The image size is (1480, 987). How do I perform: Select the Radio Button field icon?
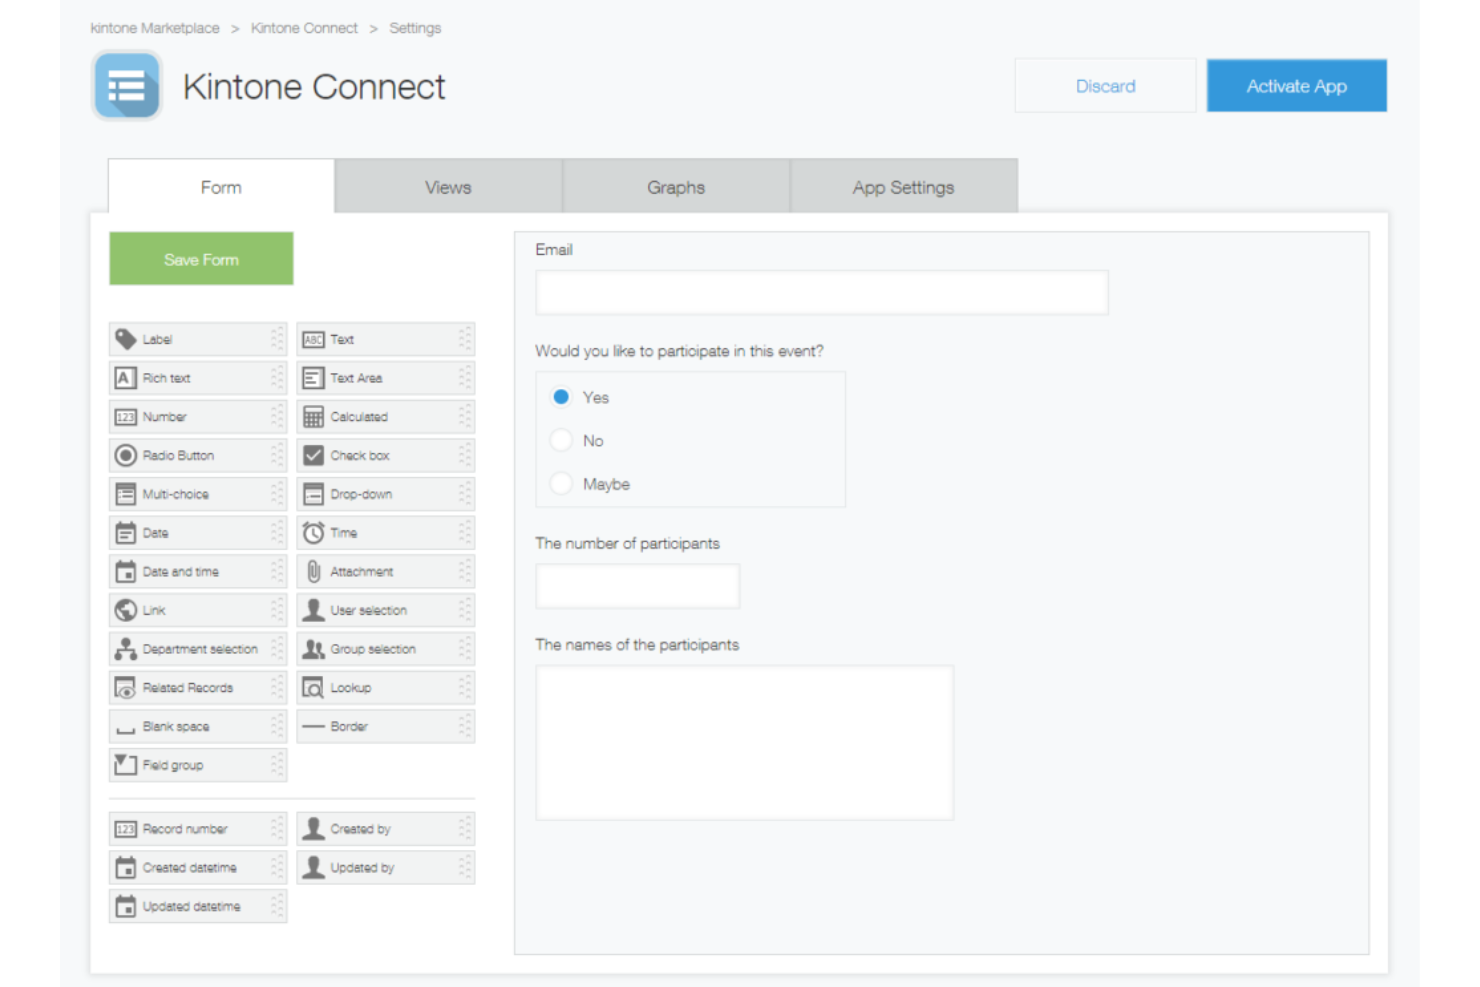click(x=125, y=455)
